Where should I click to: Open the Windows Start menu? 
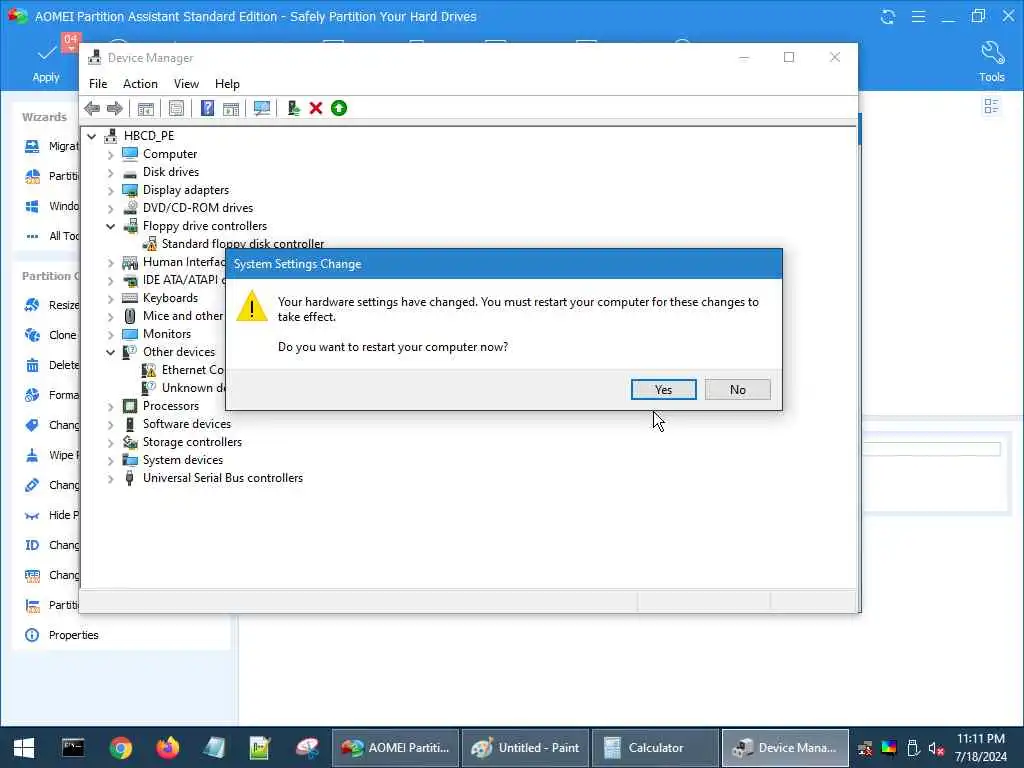coord(24,748)
